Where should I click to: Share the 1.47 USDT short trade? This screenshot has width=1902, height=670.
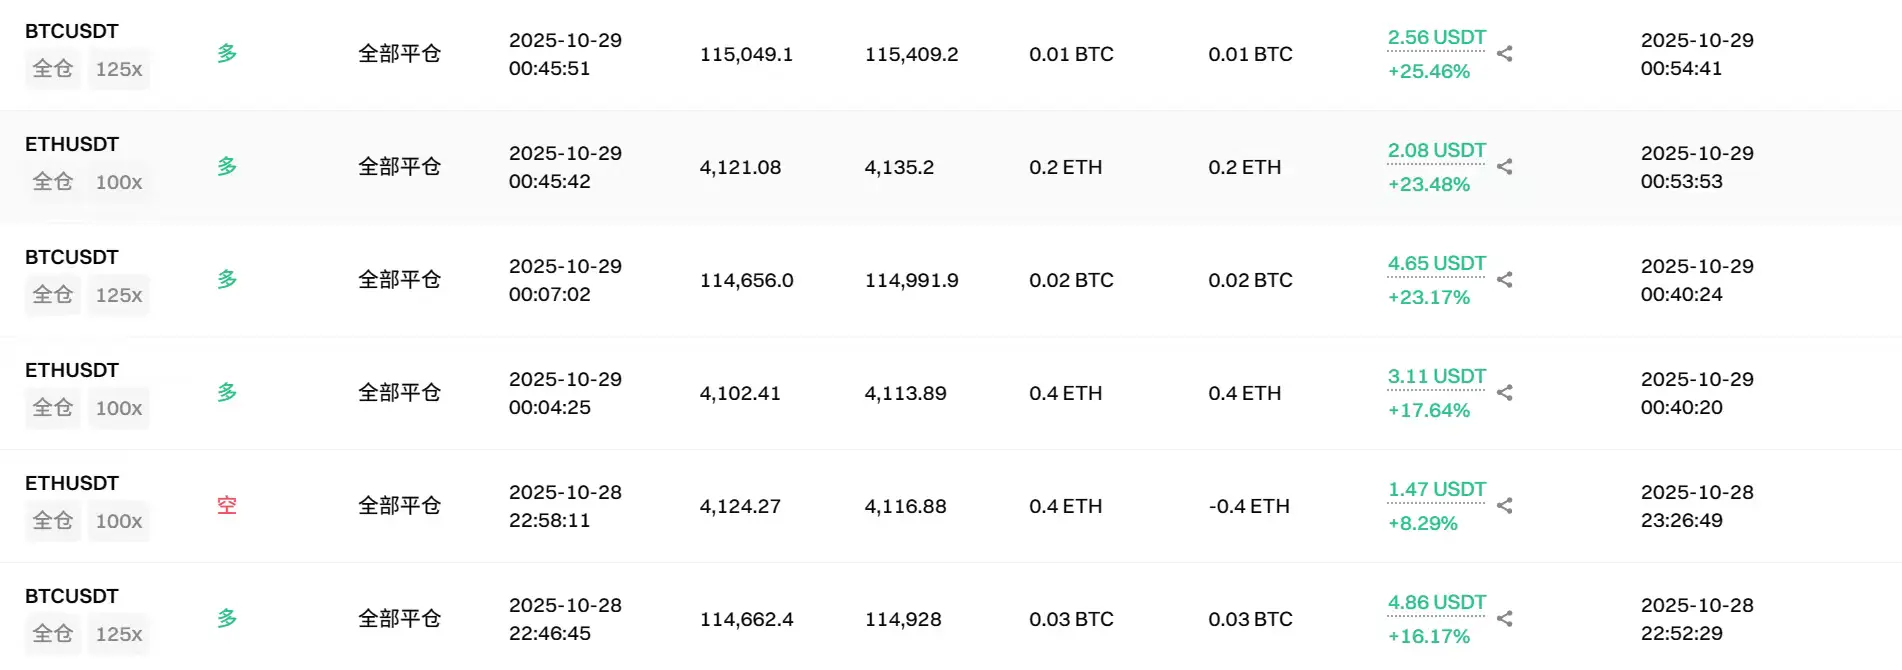[x=1504, y=506]
